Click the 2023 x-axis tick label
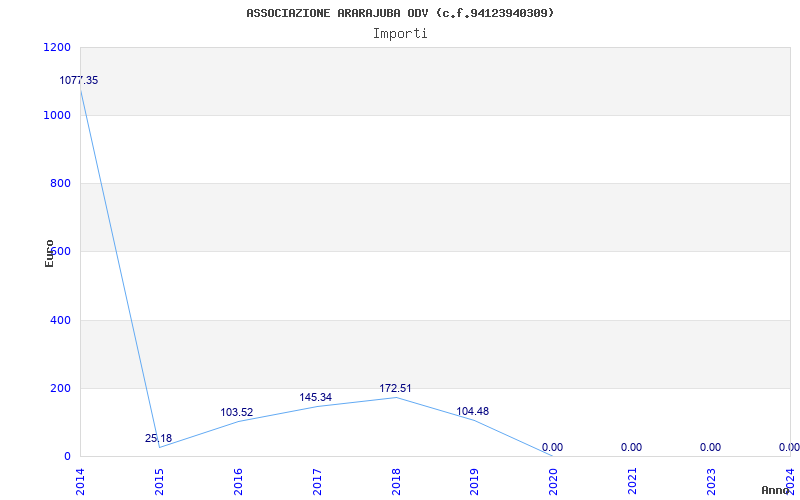Image resolution: width=800 pixels, height=500 pixels. pyautogui.click(x=712, y=481)
